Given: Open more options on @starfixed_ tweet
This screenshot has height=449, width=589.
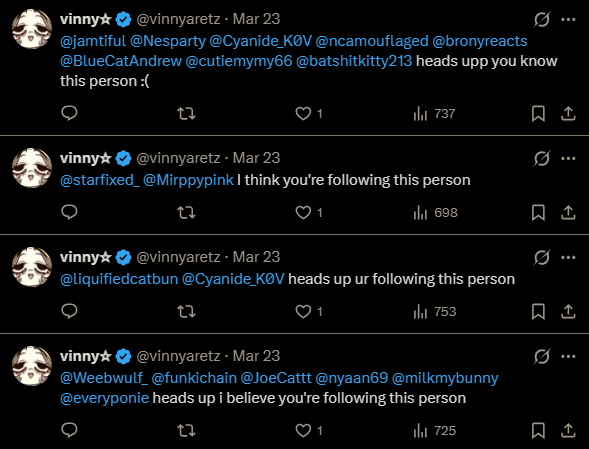Looking at the screenshot, I should tap(568, 159).
